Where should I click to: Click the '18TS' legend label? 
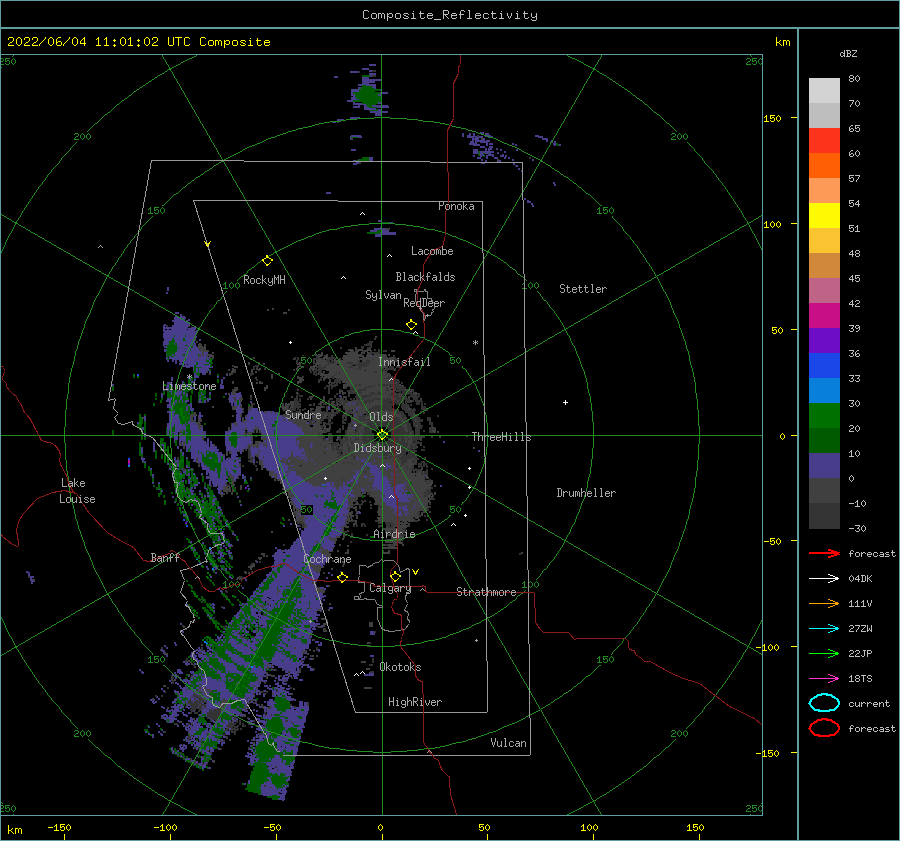click(x=860, y=679)
